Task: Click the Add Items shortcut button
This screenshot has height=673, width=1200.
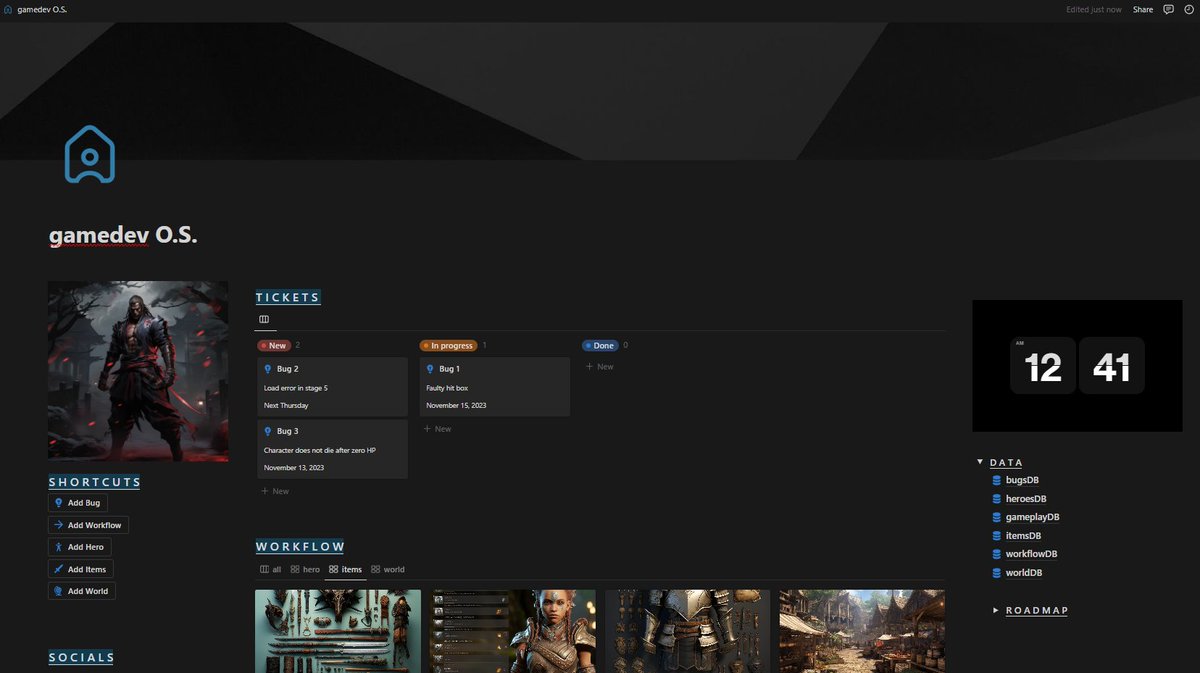Action: (80, 569)
